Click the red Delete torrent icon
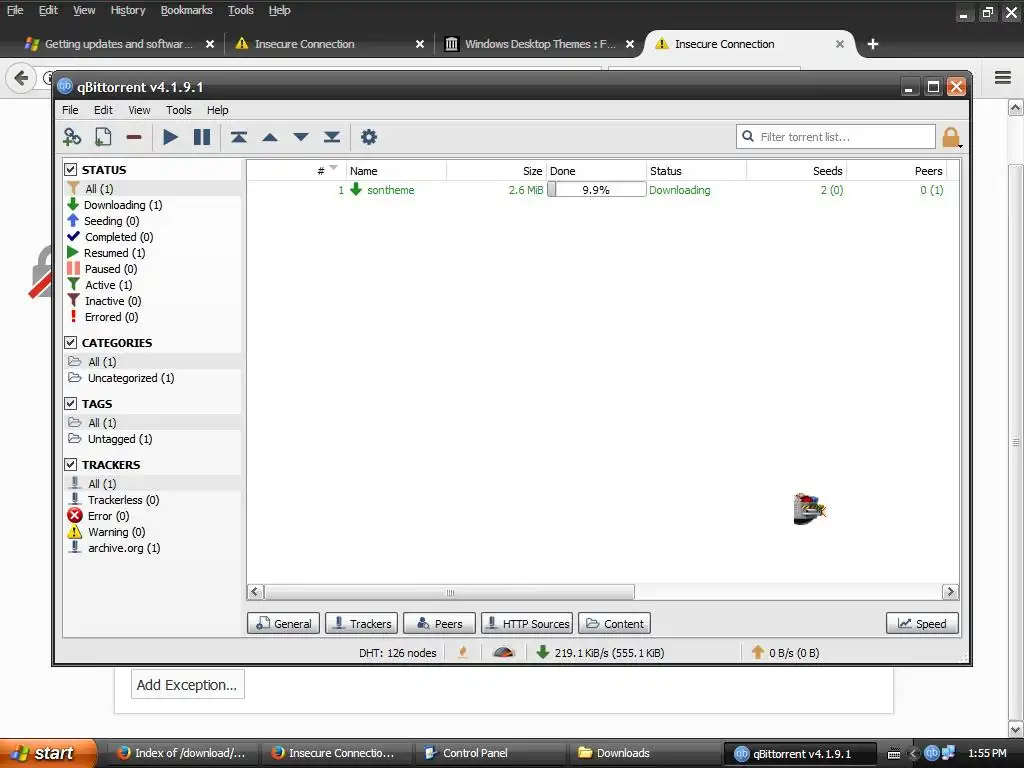Image resolution: width=1024 pixels, height=768 pixels. pyautogui.click(x=134, y=137)
